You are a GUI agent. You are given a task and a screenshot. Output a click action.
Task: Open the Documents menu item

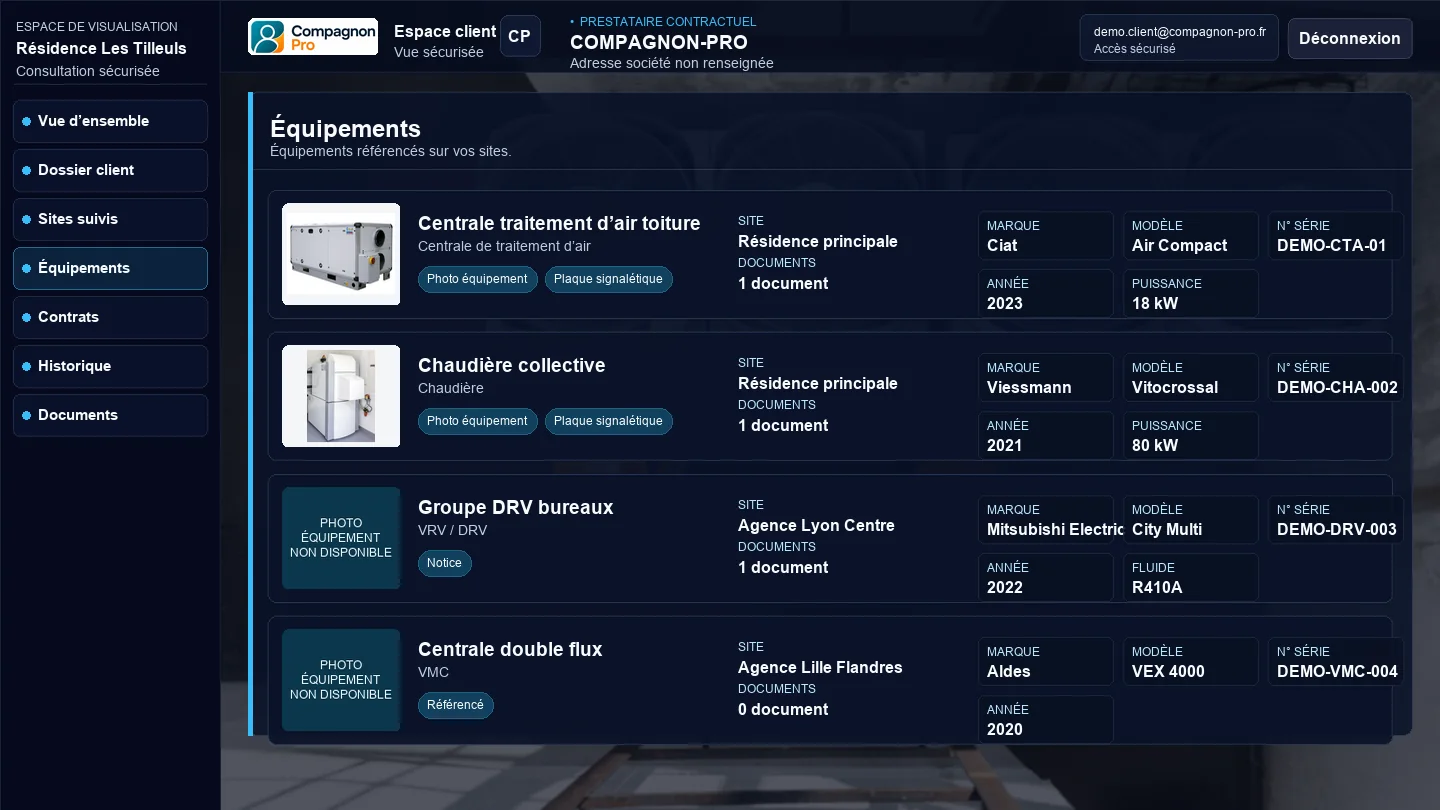coord(110,415)
